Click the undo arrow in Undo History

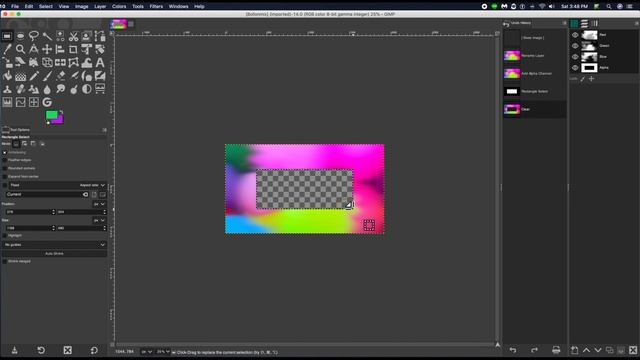click(513, 350)
